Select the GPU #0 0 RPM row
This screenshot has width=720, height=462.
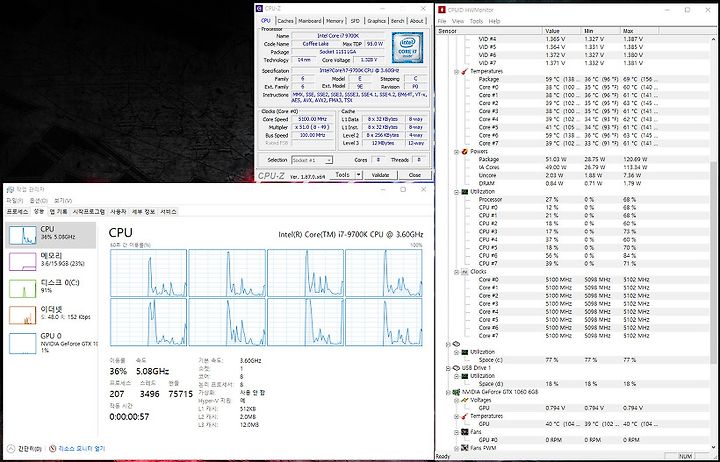(572, 440)
